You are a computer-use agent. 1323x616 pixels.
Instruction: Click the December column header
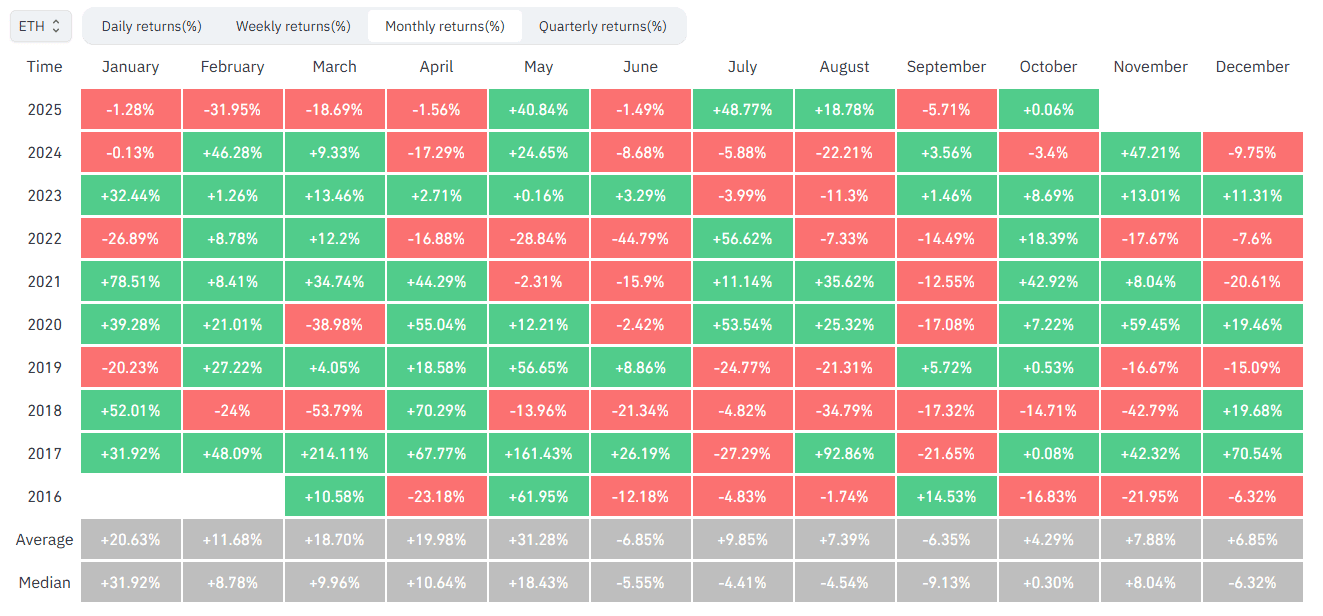pyautogui.click(x=1253, y=67)
